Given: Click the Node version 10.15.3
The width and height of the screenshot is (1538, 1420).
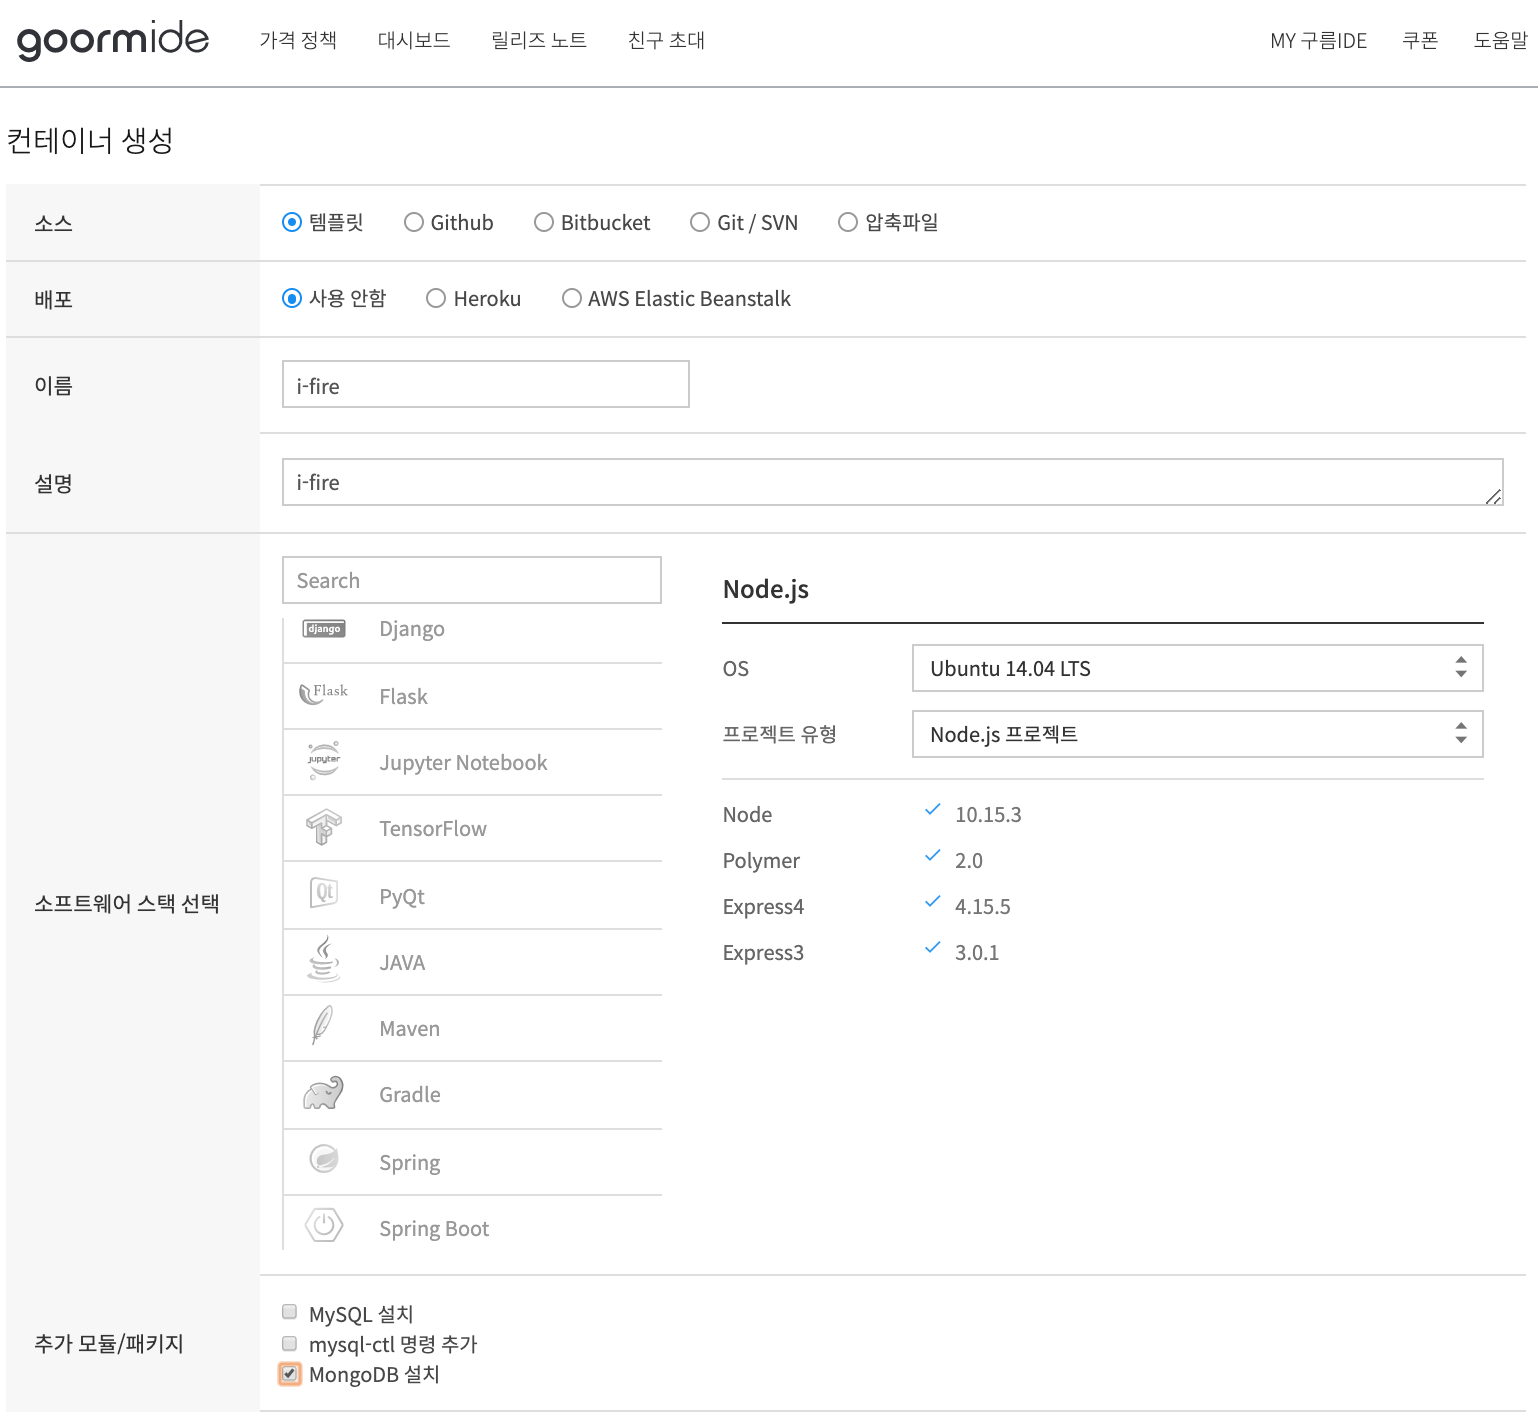Looking at the screenshot, I should click(x=988, y=815).
